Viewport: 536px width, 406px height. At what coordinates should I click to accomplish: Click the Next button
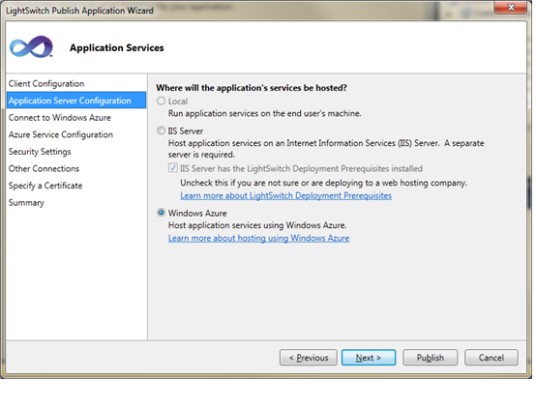(x=368, y=358)
